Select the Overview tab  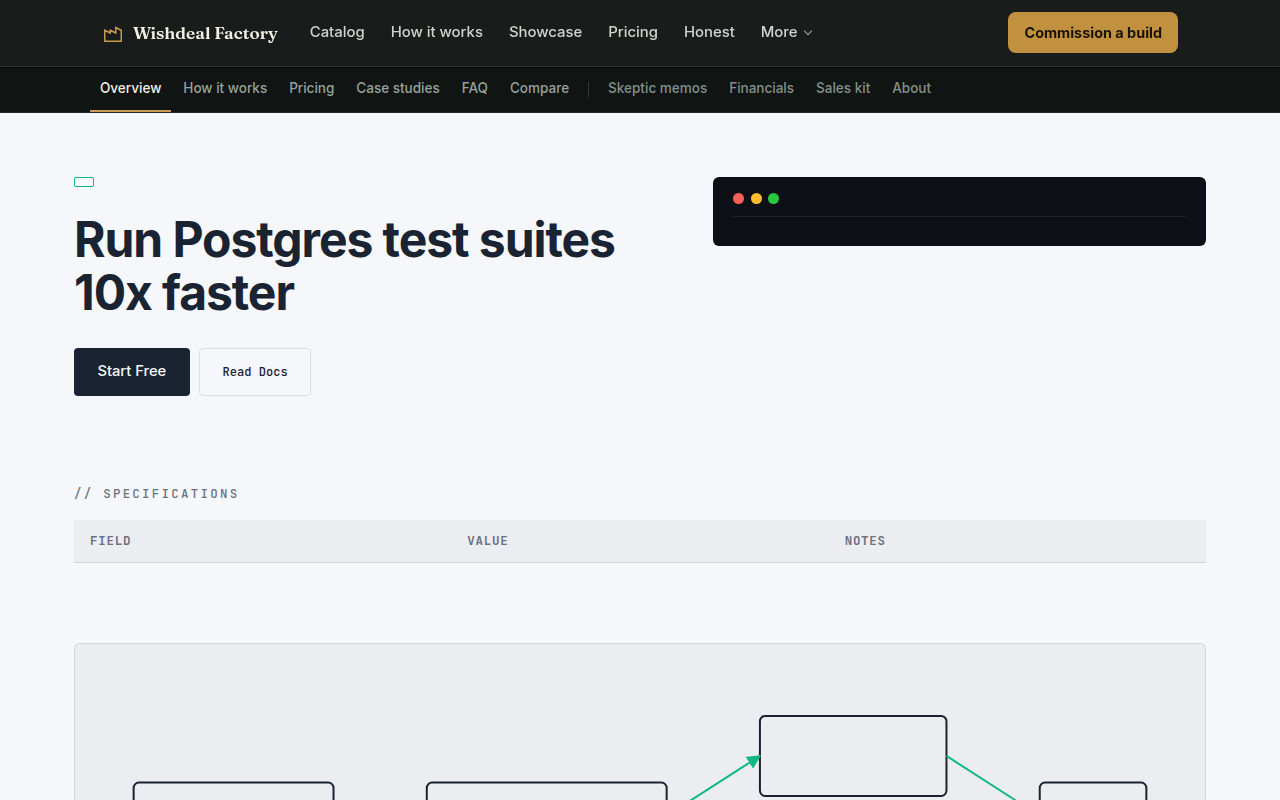(130, 88)
